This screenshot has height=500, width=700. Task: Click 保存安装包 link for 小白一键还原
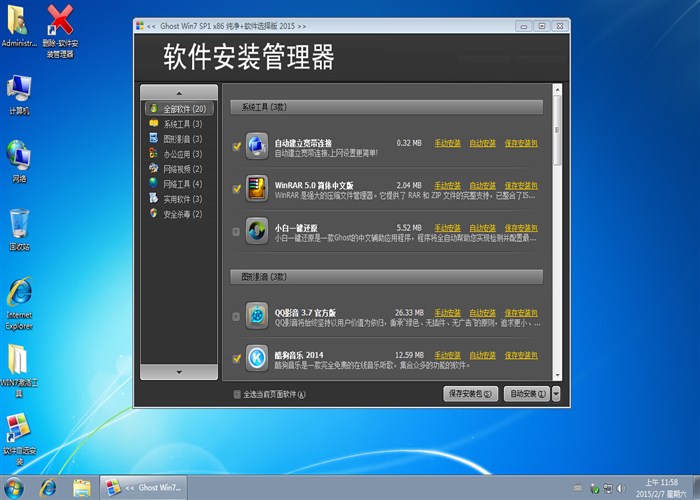coord(521,228)
